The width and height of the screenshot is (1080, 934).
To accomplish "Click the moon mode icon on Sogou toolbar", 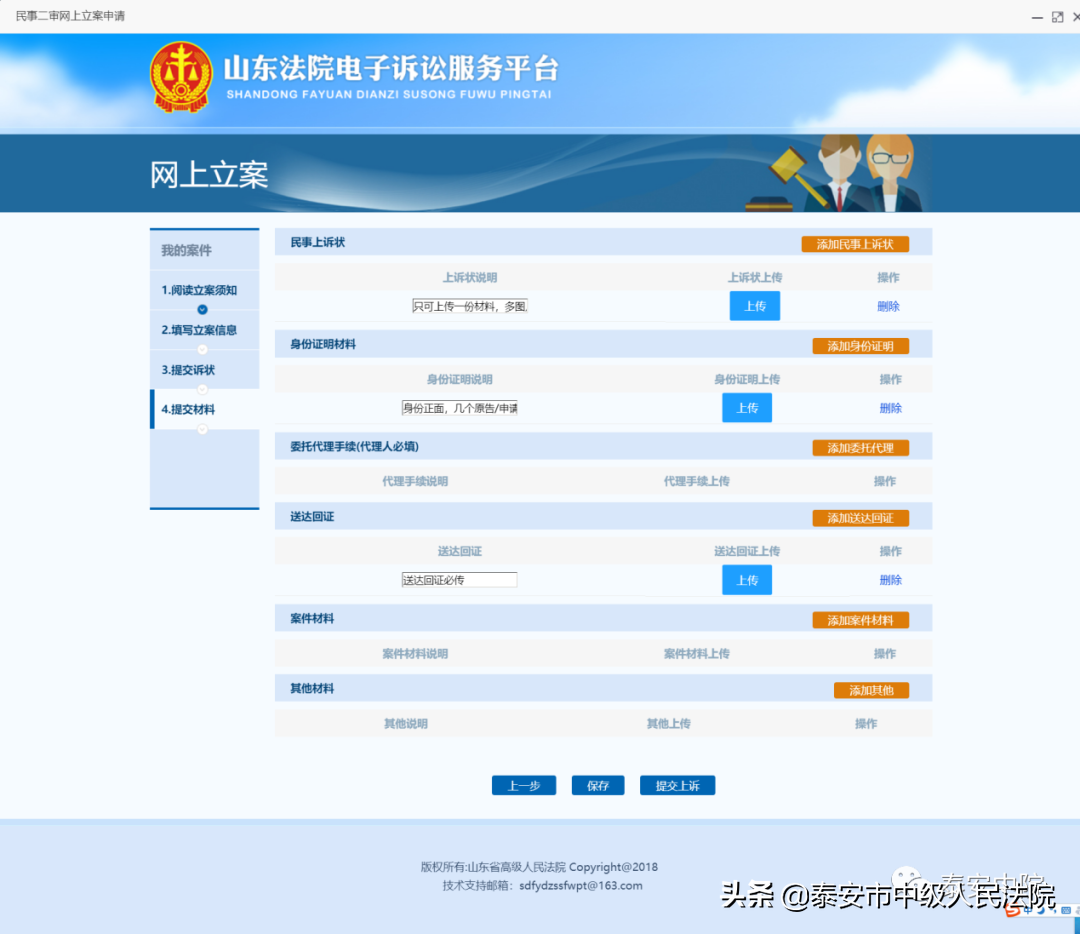I will [1041, 910].
